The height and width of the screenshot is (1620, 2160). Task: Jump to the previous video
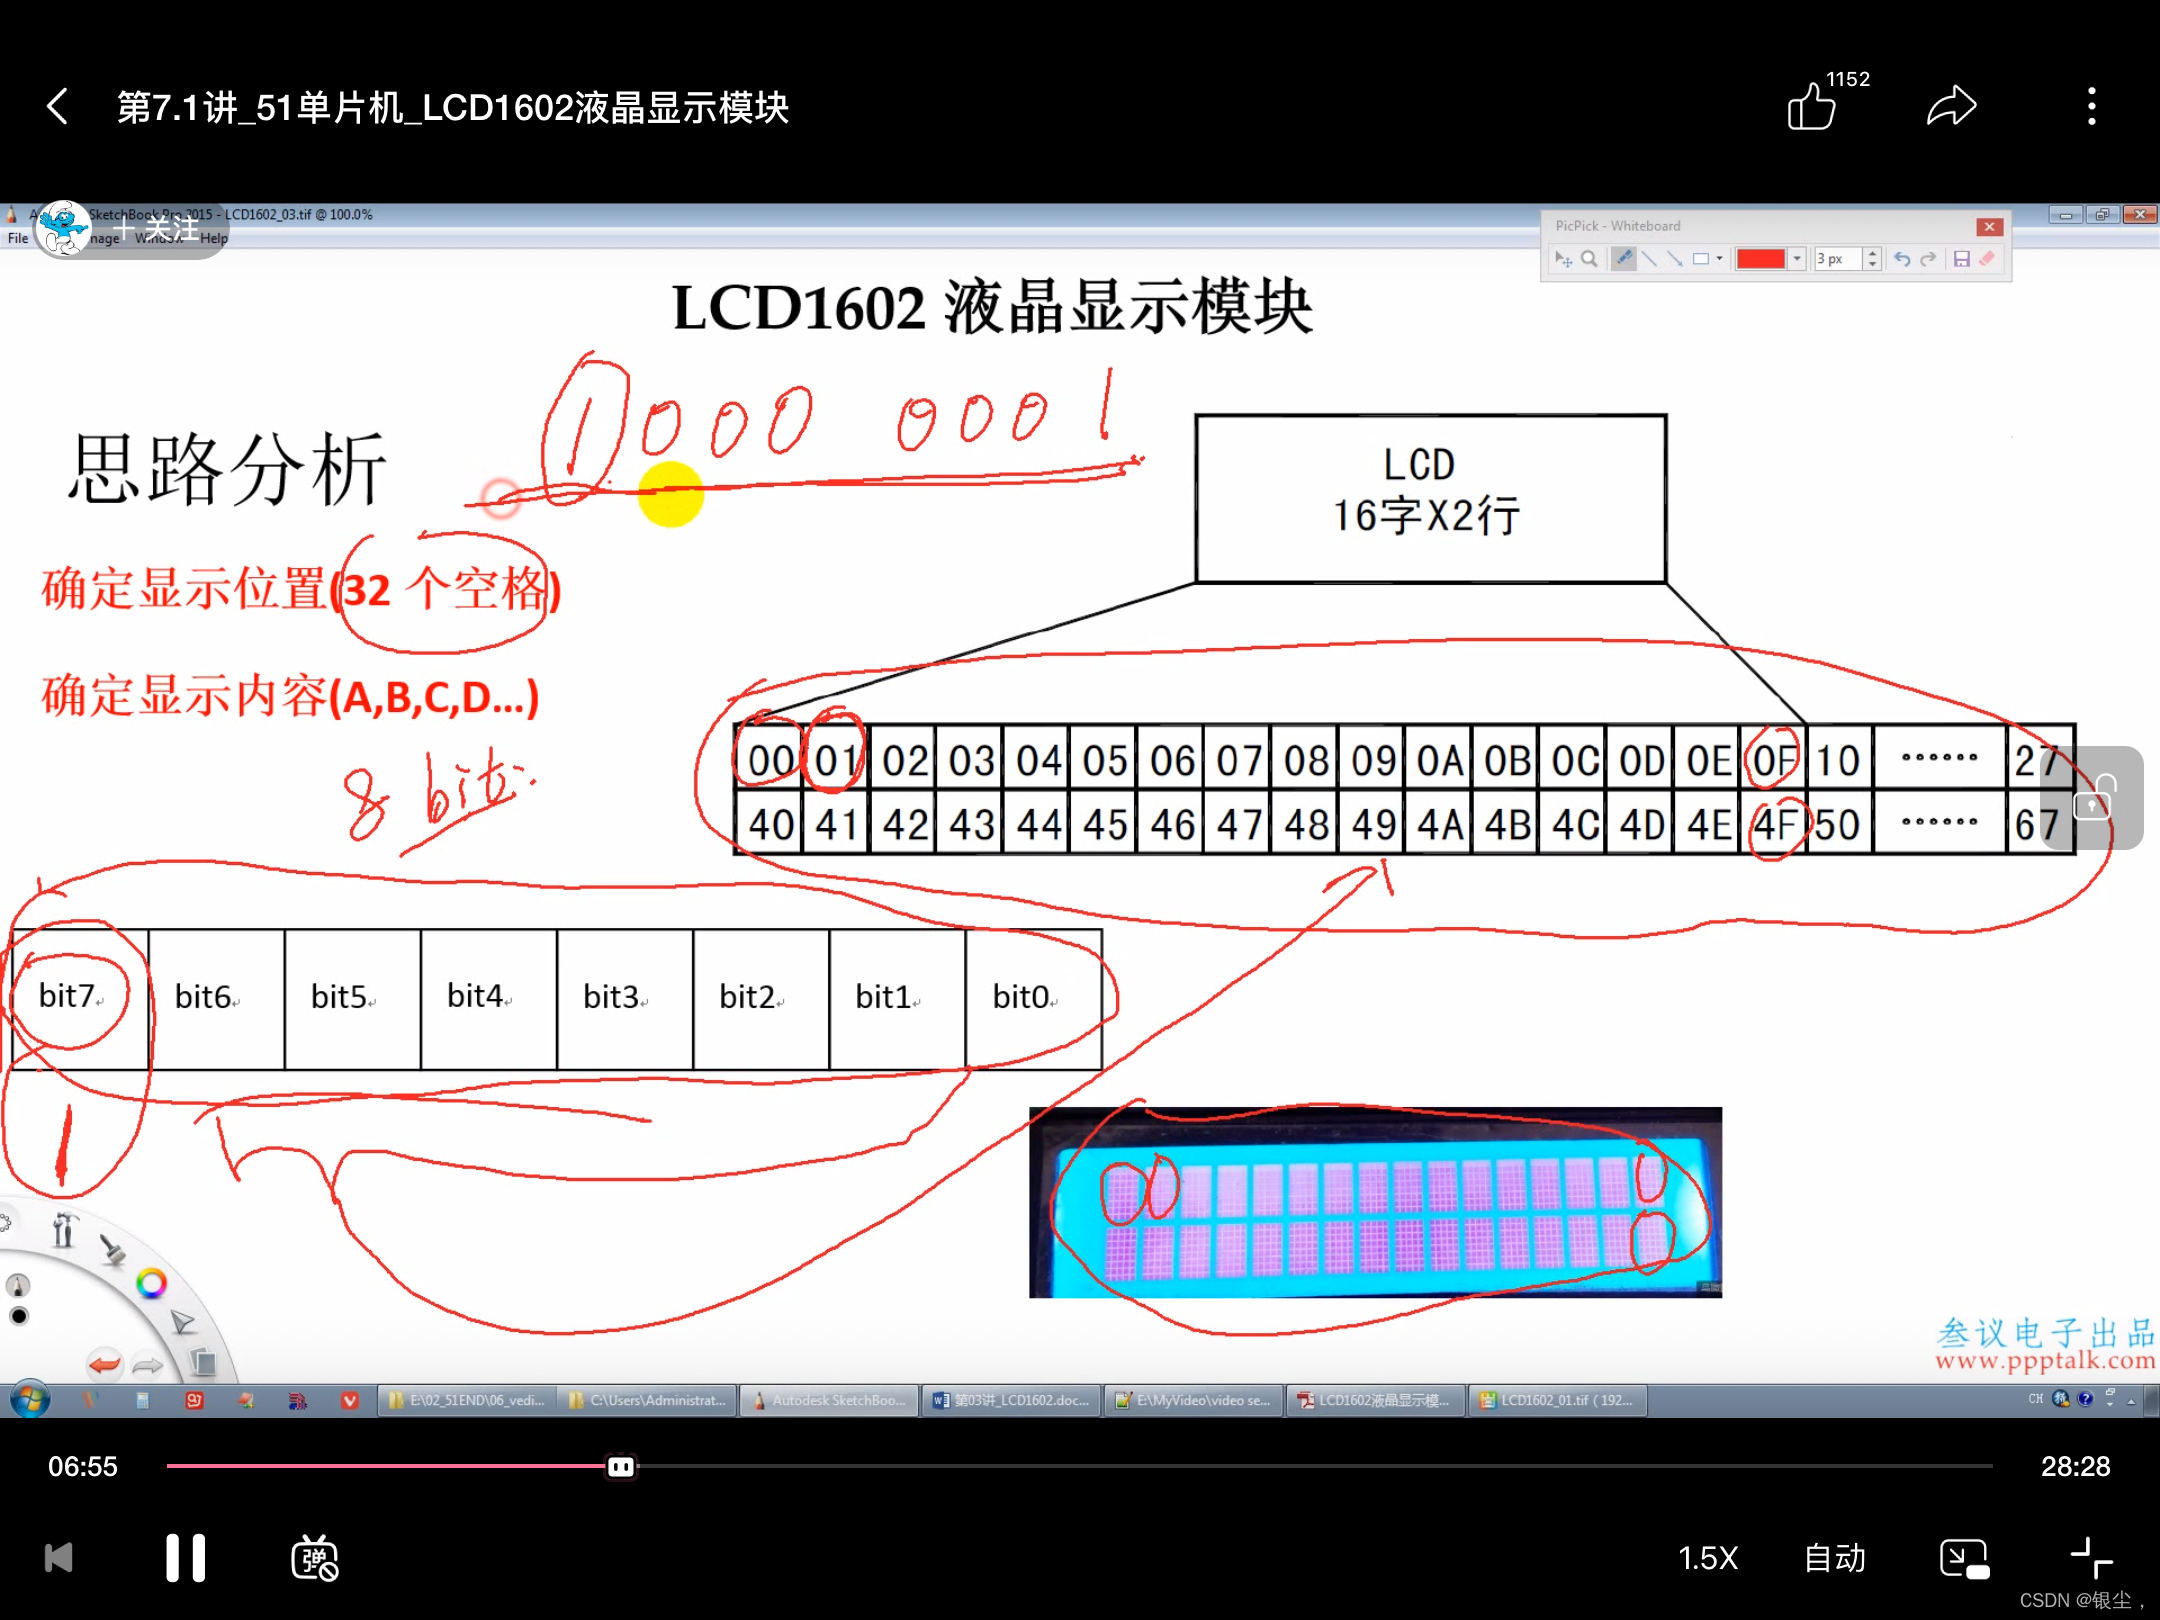[59, 1557]
